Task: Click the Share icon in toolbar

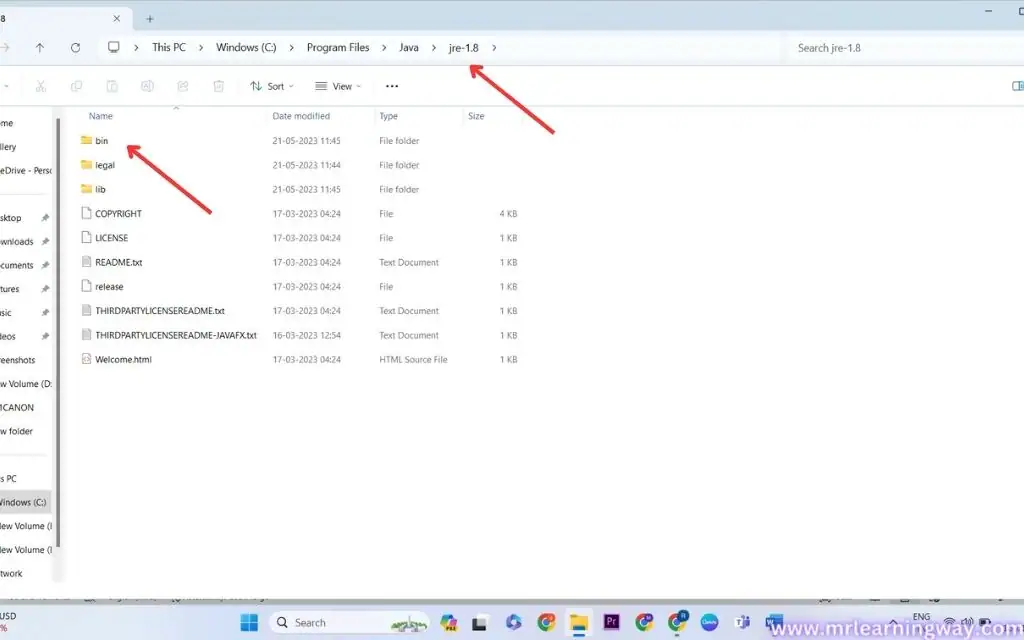Action: (183, 86)
